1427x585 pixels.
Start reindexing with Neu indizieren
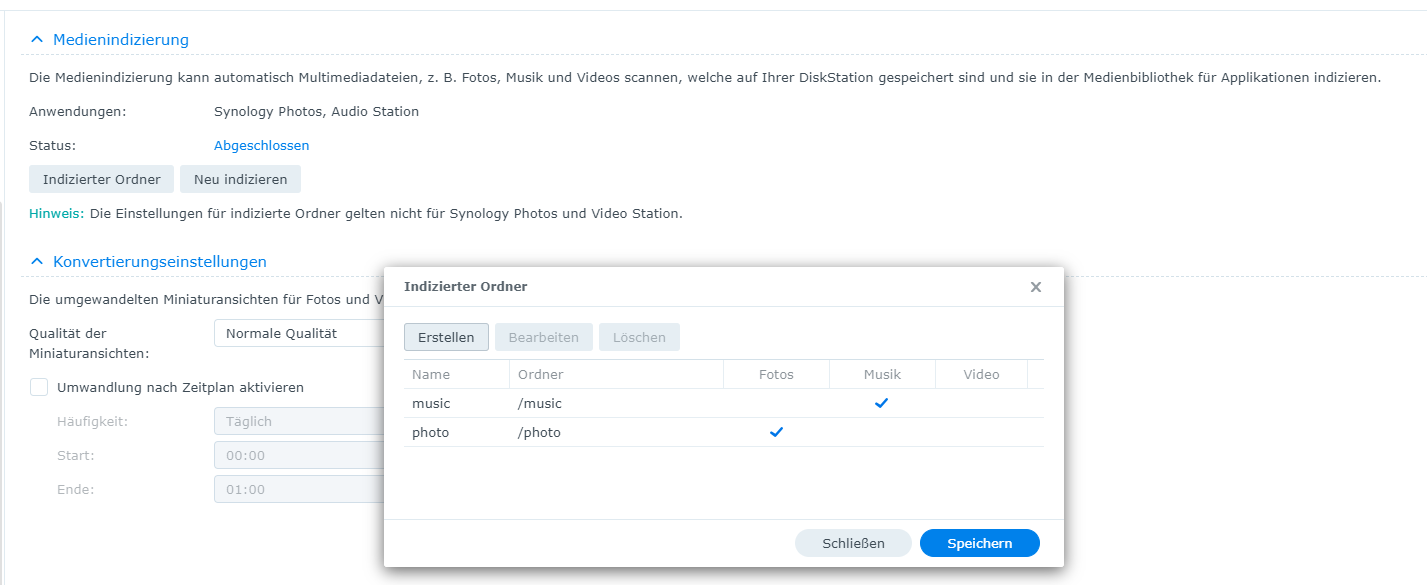(240, 180)
